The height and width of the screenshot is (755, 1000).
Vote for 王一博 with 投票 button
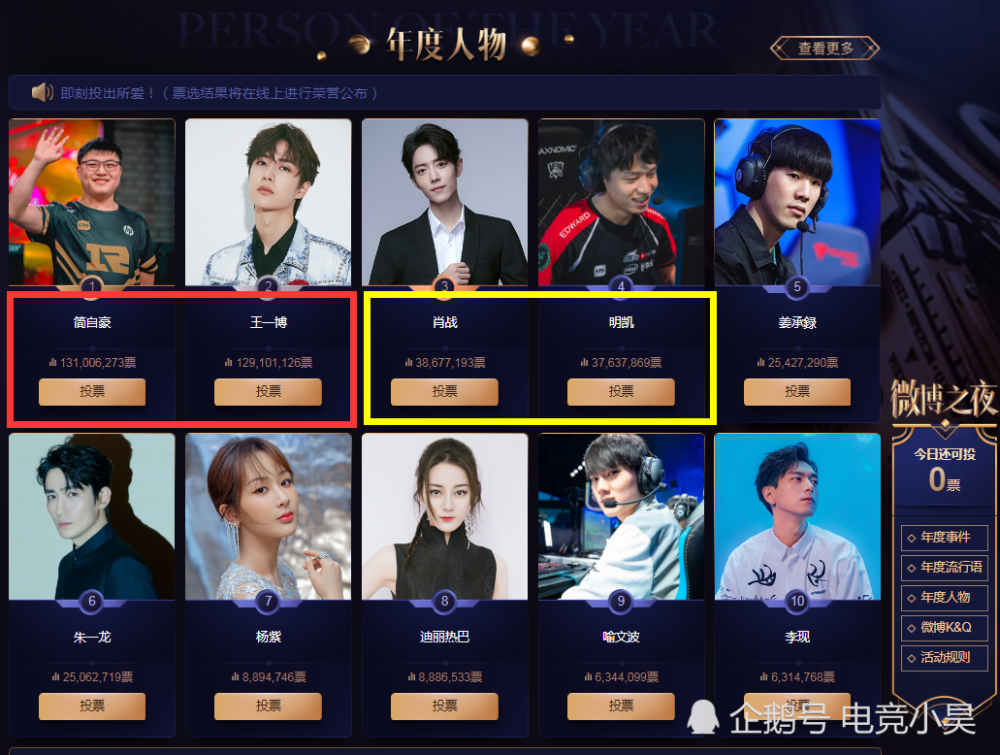click(x=268, y=392)
